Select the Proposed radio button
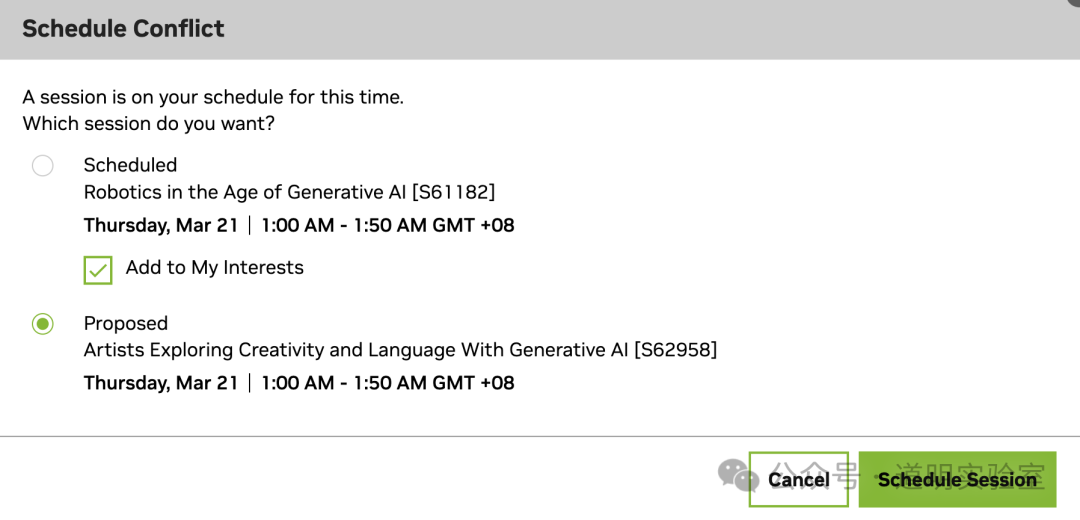 pos(42,324)
